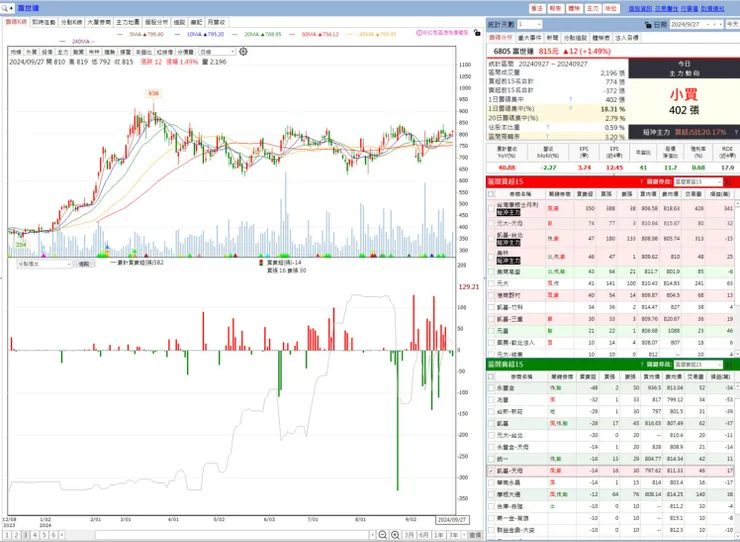Click the 2024/09/27 date marker on axis
The image size is (740, 542).
click(x=452, y=519)
